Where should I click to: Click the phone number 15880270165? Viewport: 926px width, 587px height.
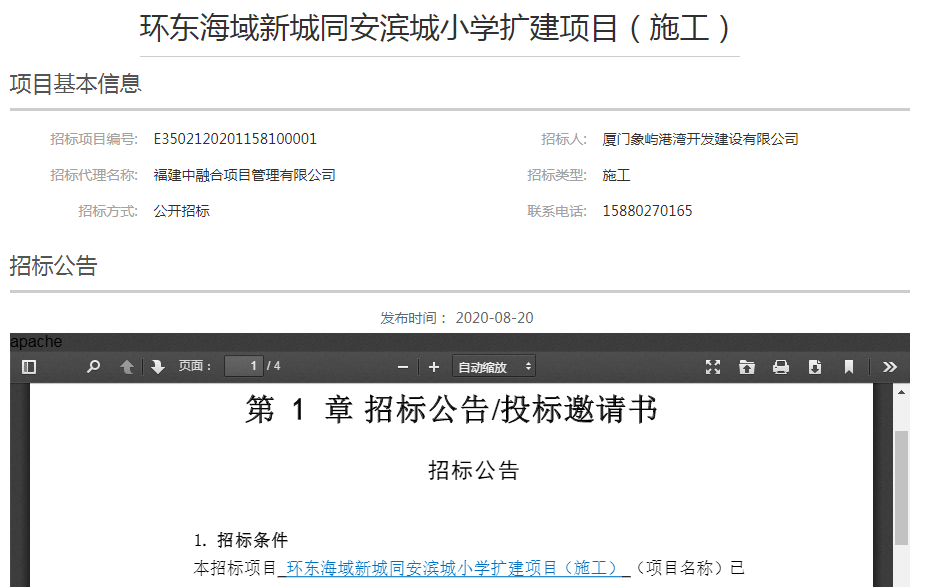pyautogui.click(x=647, y=211)
